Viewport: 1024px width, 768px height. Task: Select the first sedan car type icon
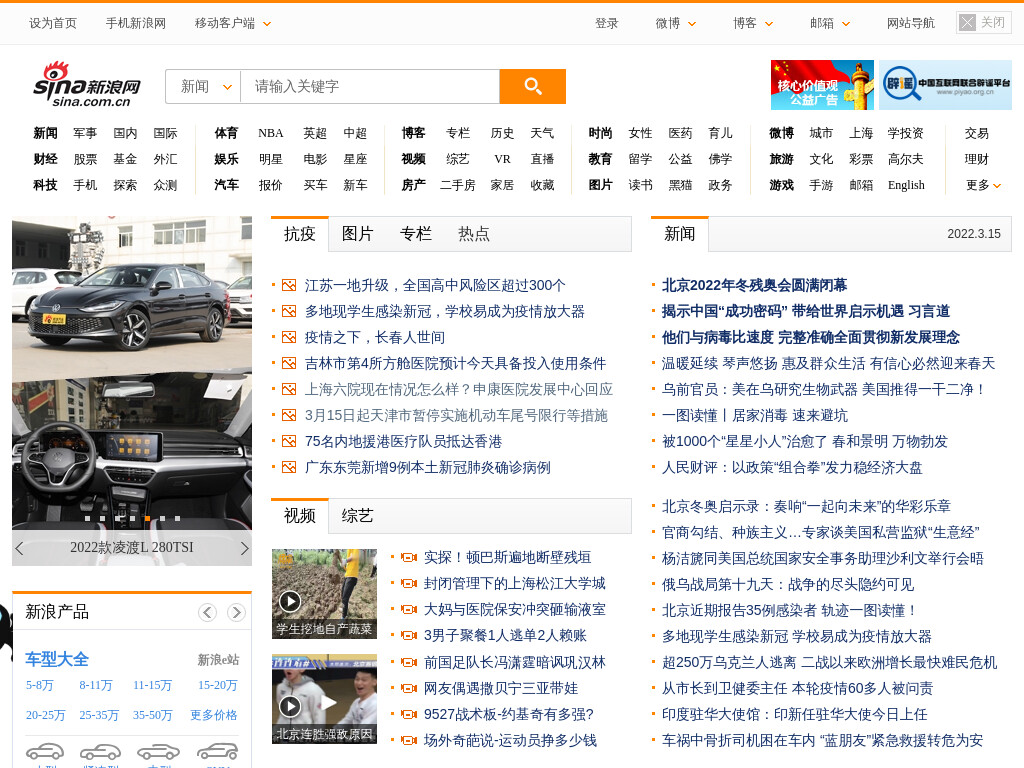tap(44, 751)
